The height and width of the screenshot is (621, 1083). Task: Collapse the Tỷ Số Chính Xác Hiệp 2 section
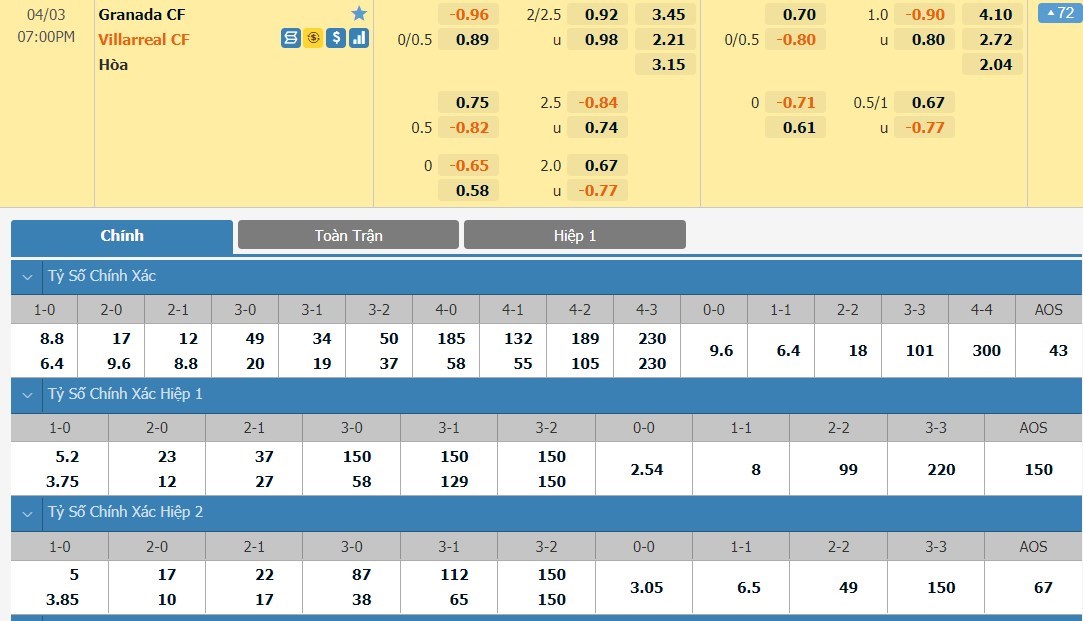[26, 512]
